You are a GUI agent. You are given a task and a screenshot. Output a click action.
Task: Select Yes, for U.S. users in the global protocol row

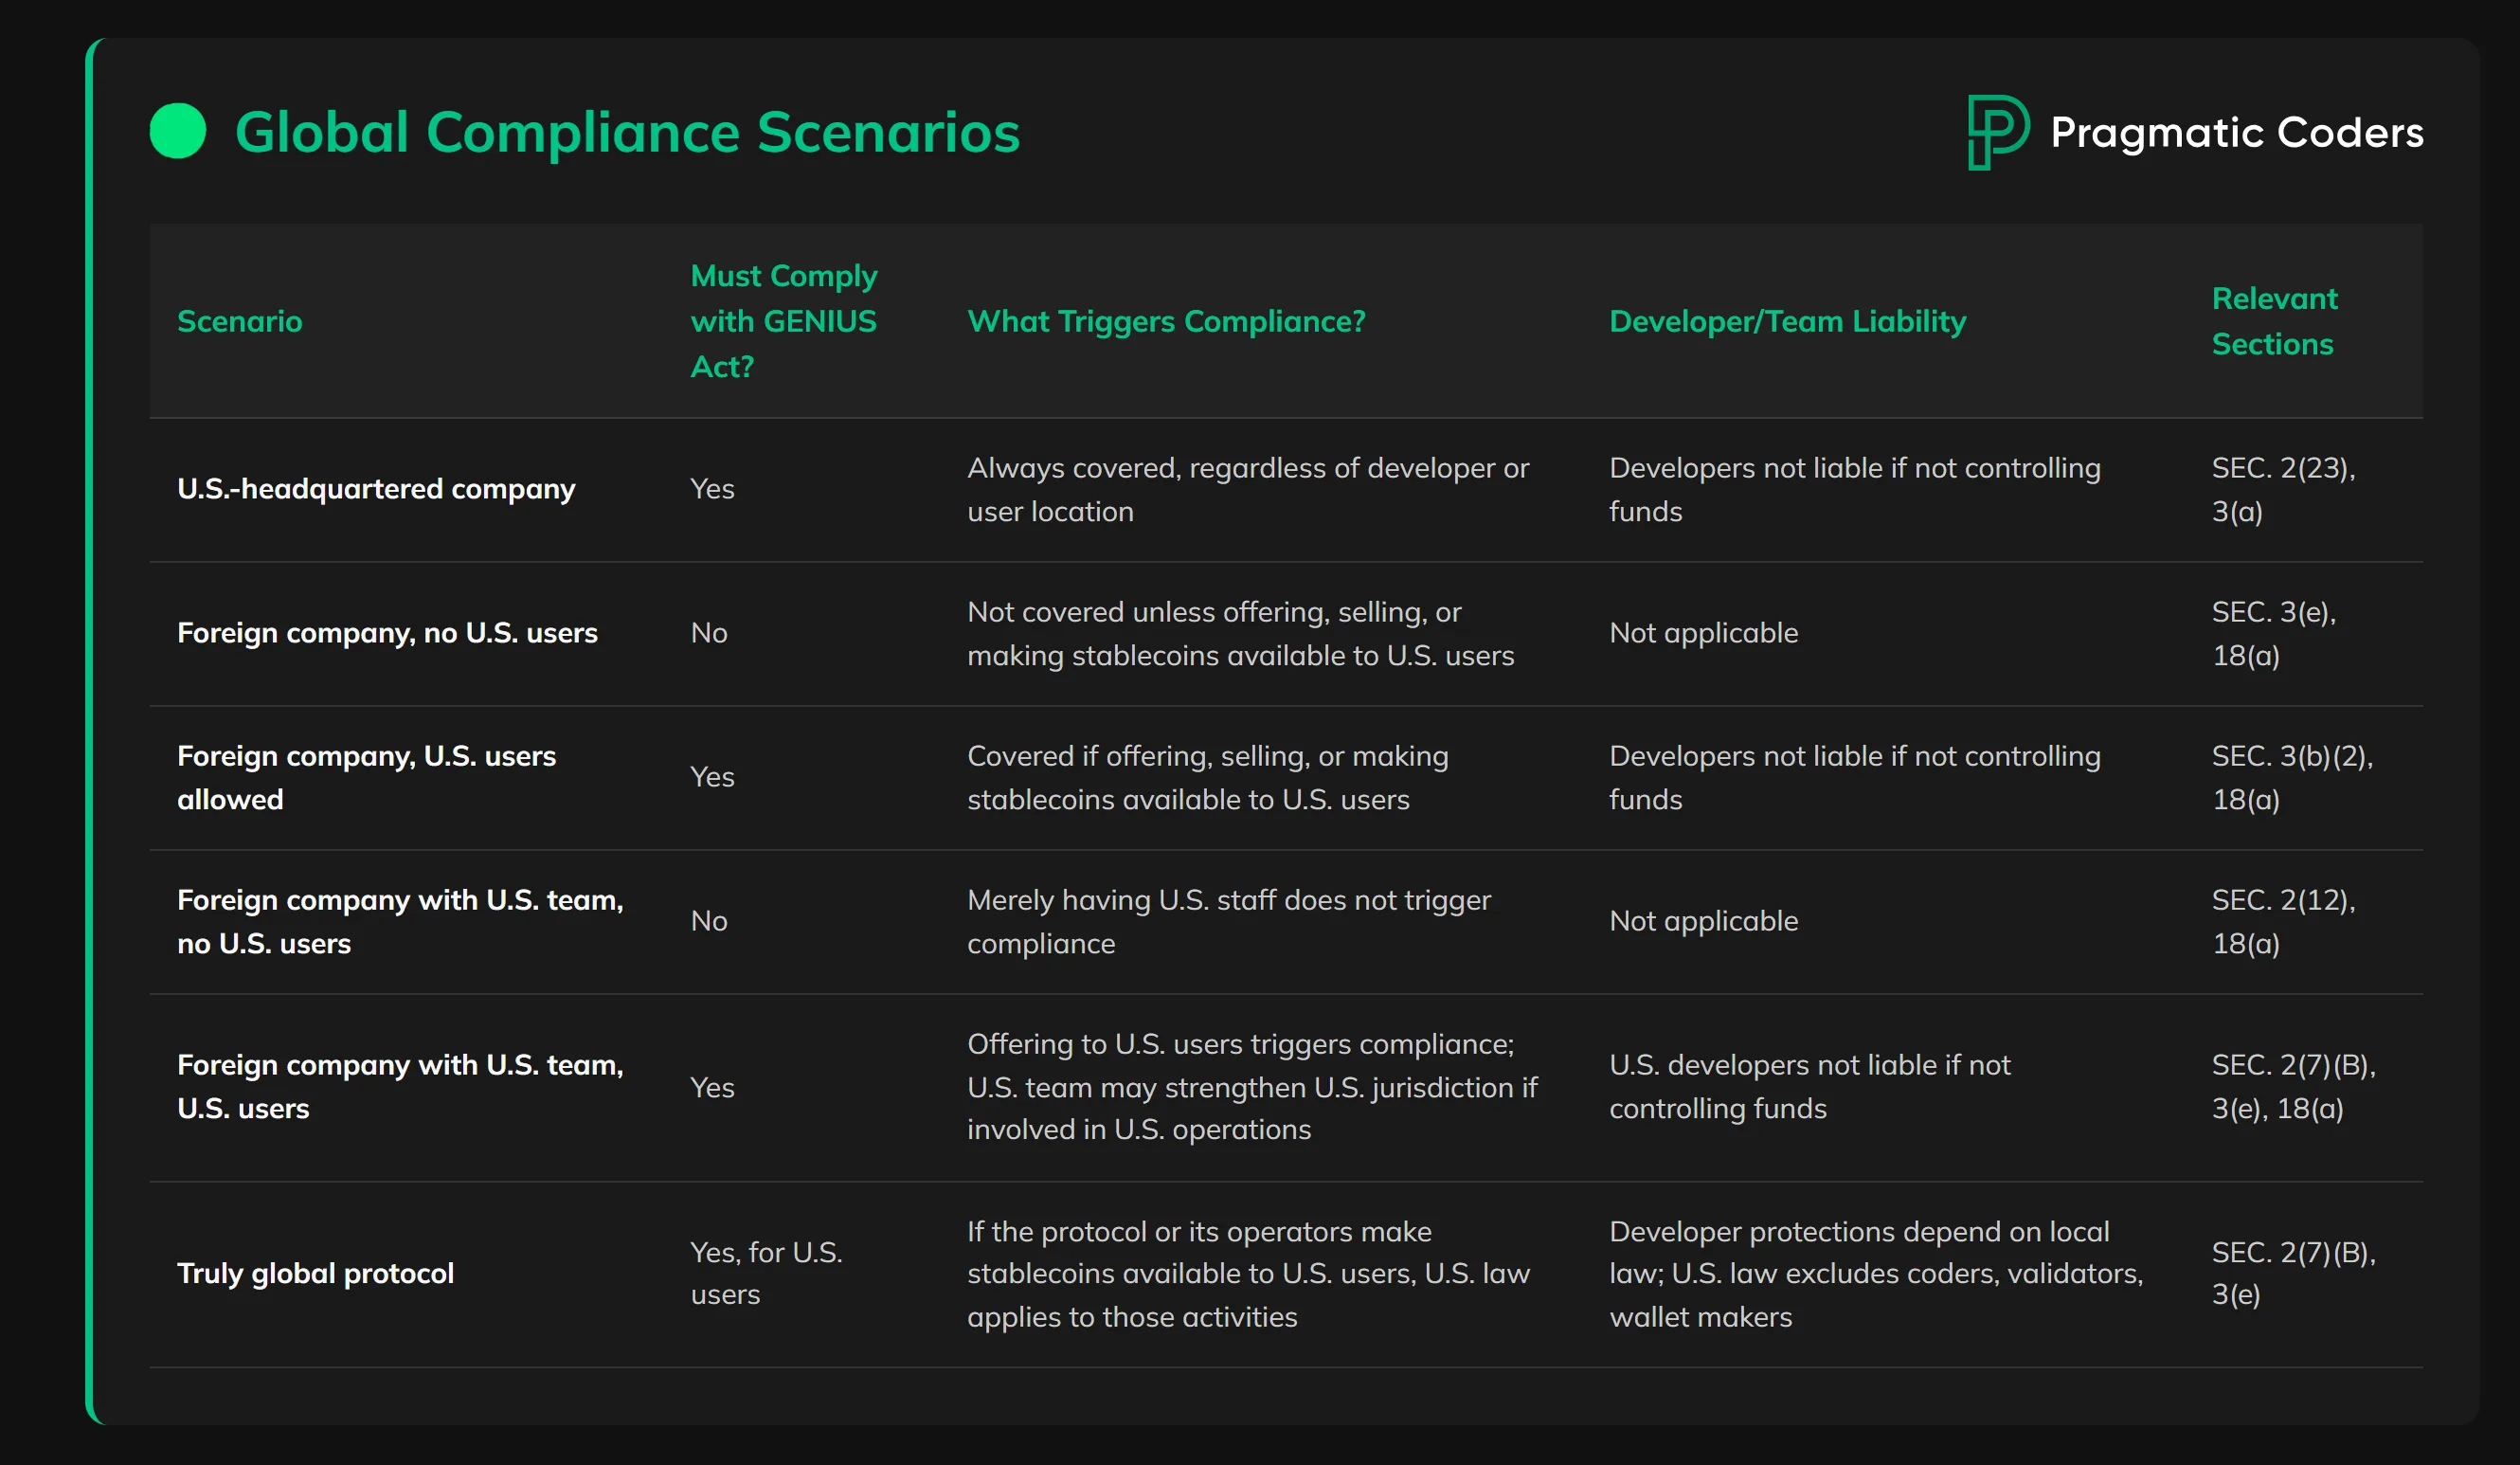766,1272
